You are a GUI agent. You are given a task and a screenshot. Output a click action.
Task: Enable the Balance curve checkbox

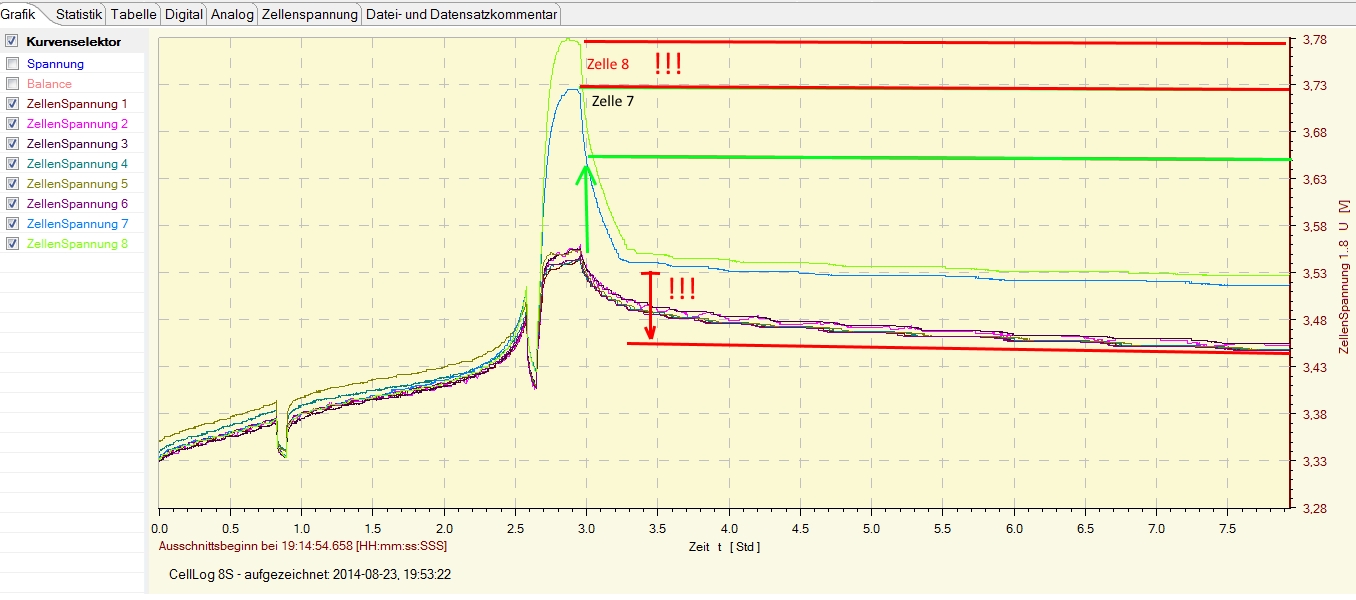[12, 84]
